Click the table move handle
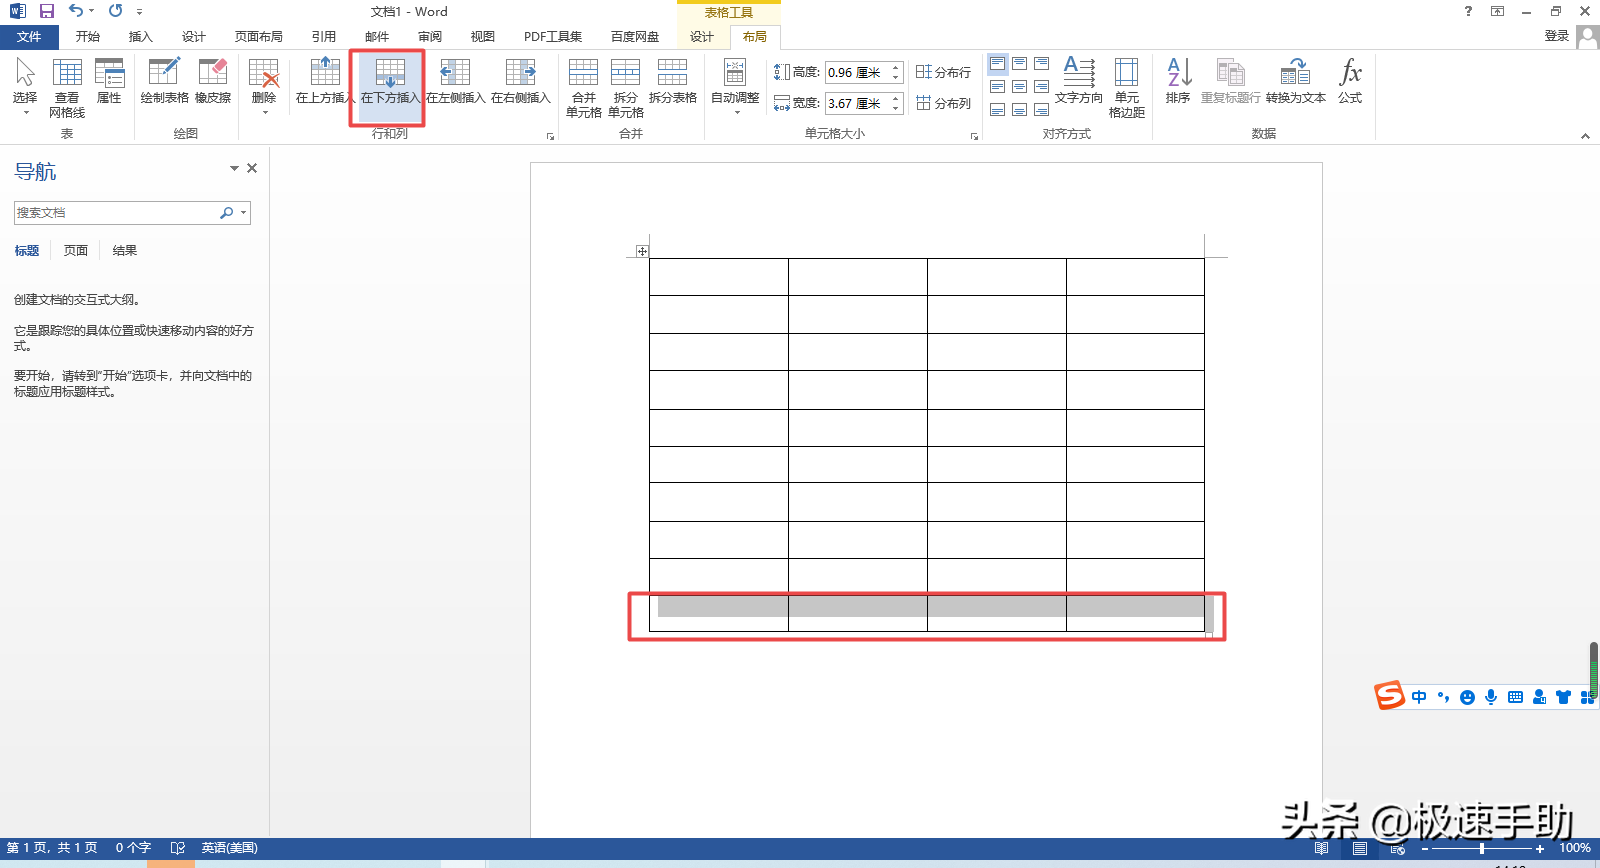The width and height of the screenshot is (1600, 868). pyautogui.click(x=642, y=251)
